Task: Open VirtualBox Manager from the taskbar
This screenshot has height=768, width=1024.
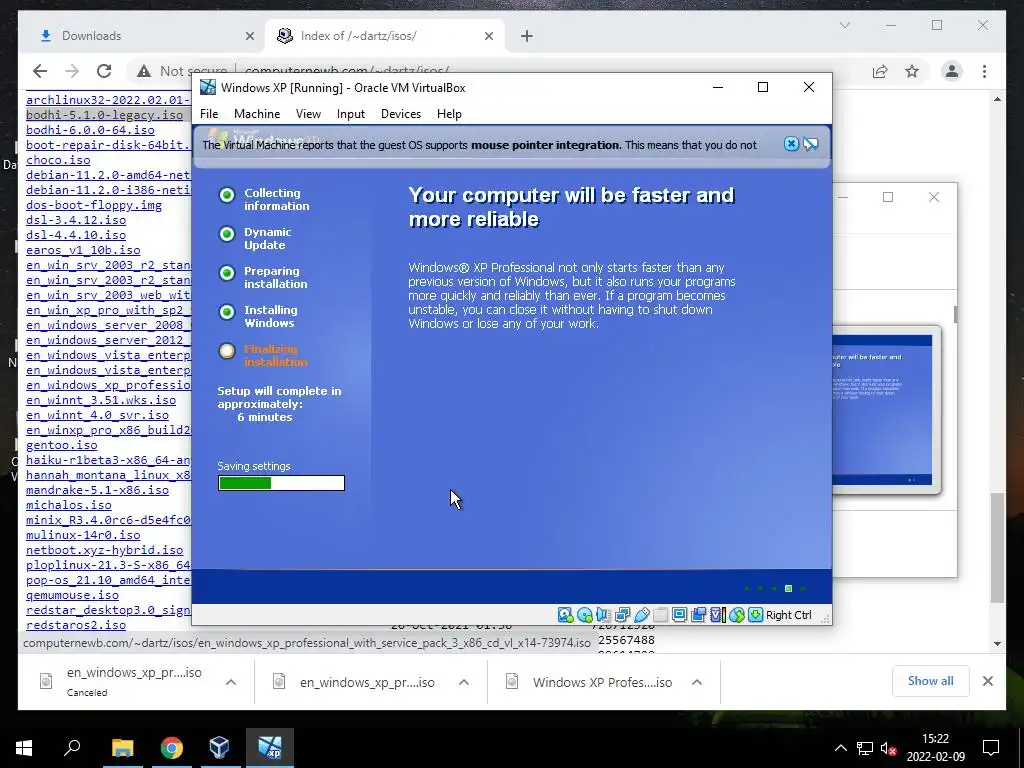Action: tap(219, 748)
